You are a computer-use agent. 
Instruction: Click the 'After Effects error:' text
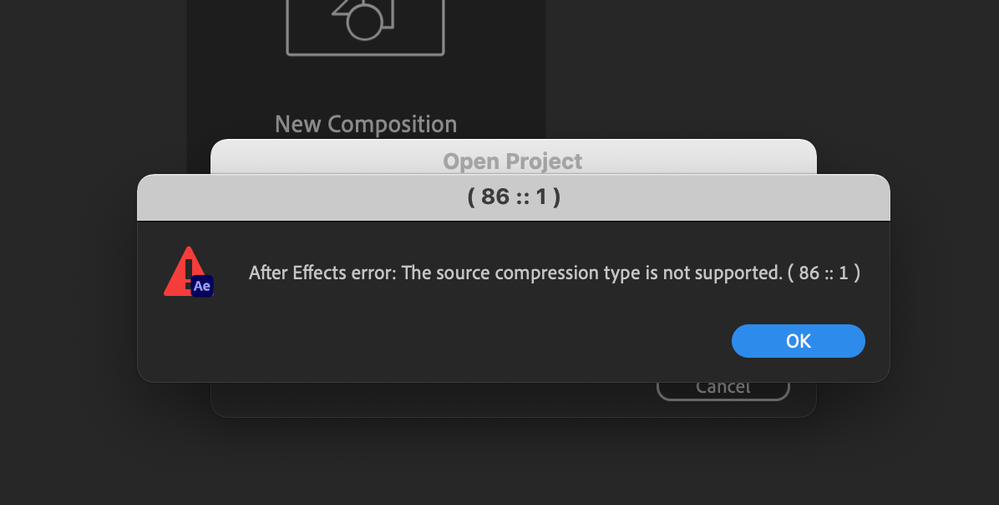tap(321, 272)
